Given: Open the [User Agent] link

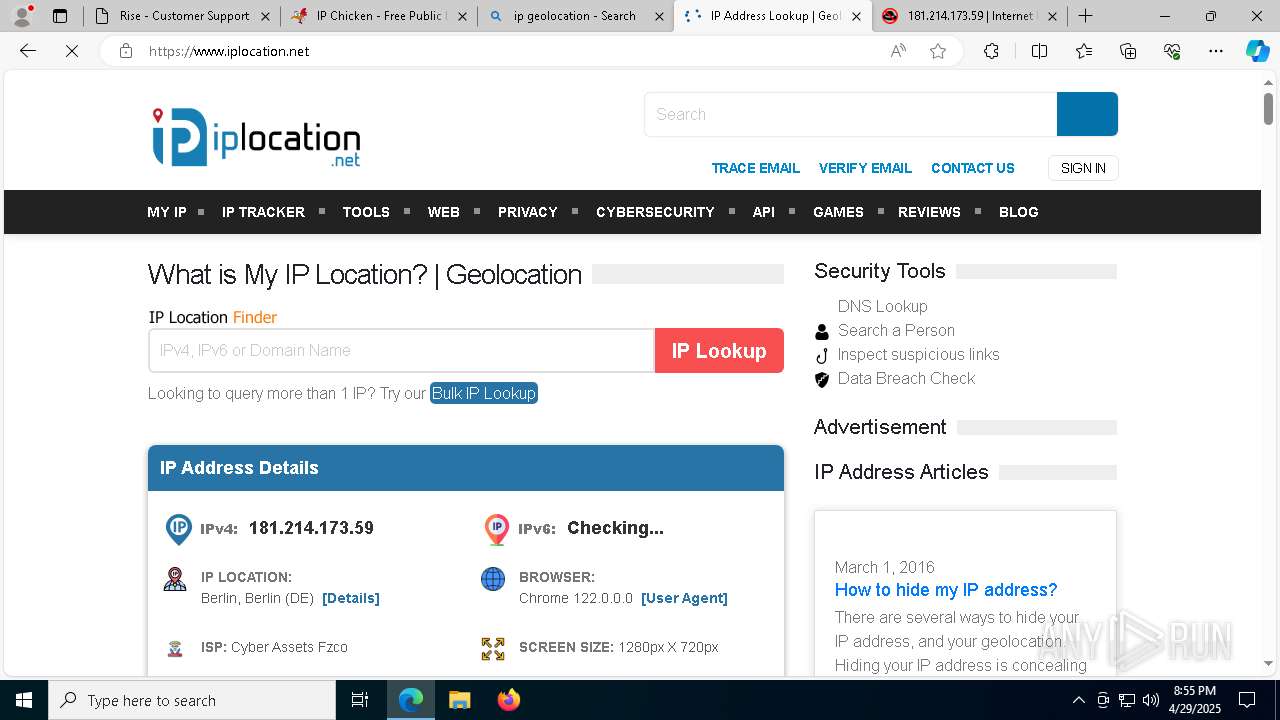Looking at the screenshot, I should tap(684, 598).
